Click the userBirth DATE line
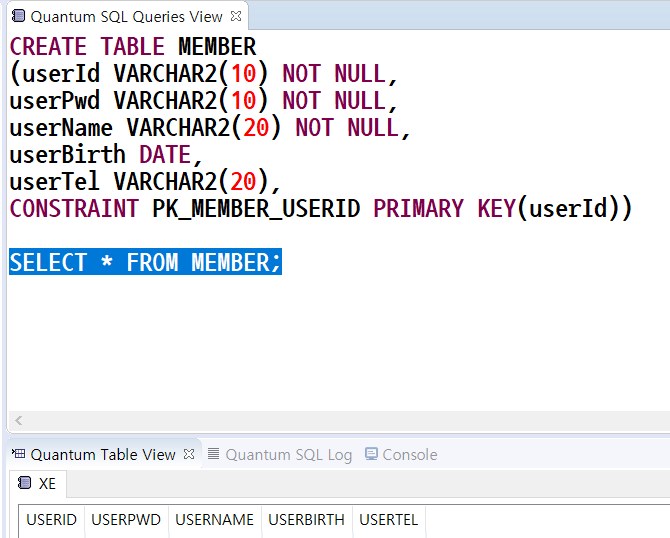 [106, 155]
